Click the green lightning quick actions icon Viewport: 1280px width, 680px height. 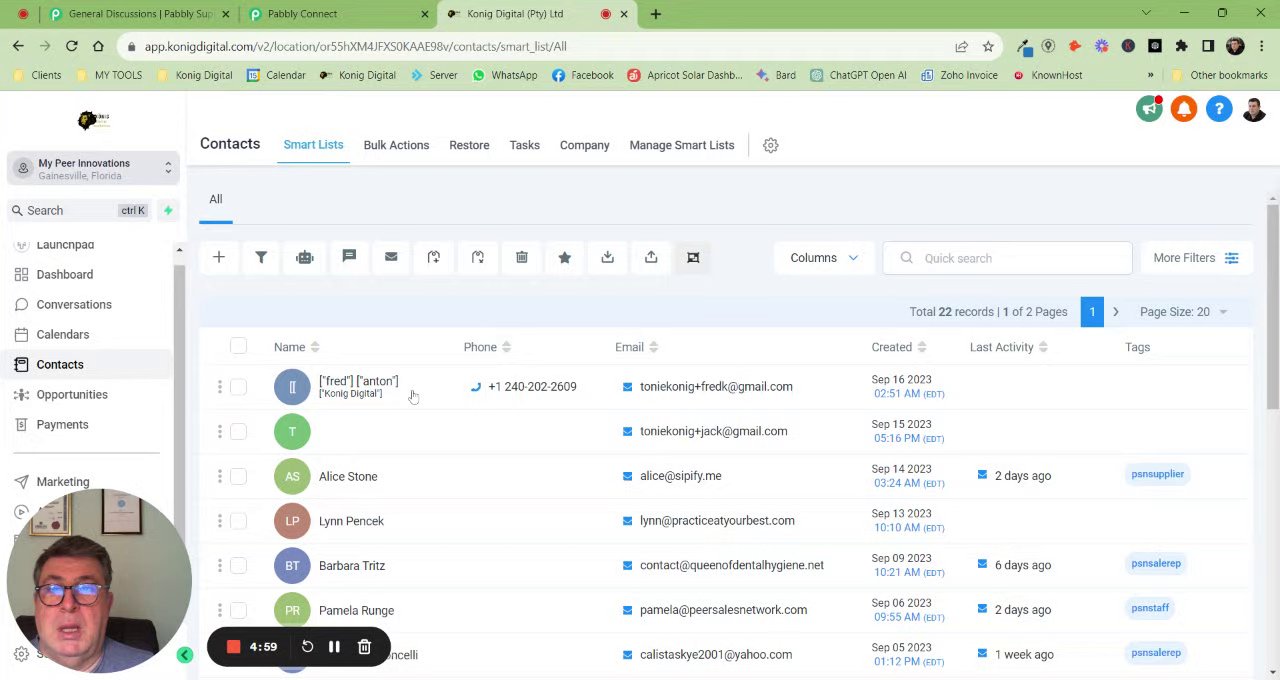click(x=168, y=210)
